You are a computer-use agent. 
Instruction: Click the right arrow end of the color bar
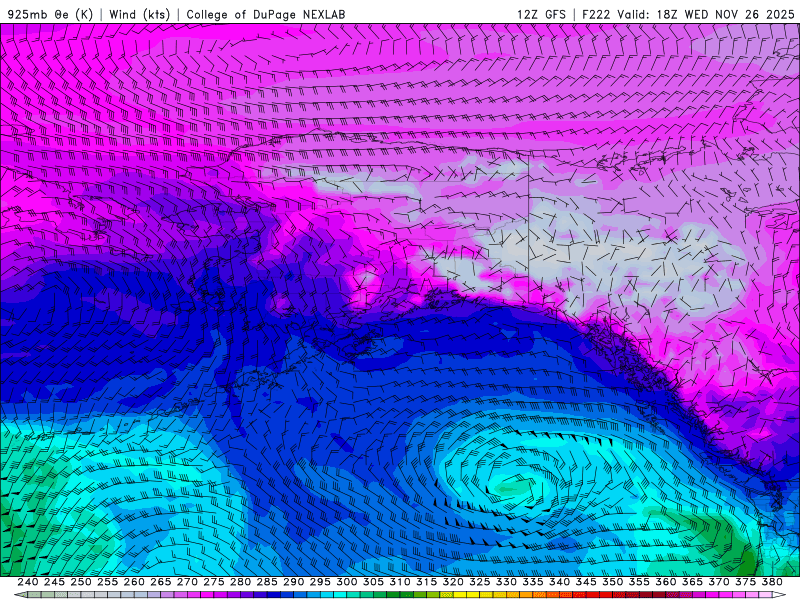pos(779,595)
